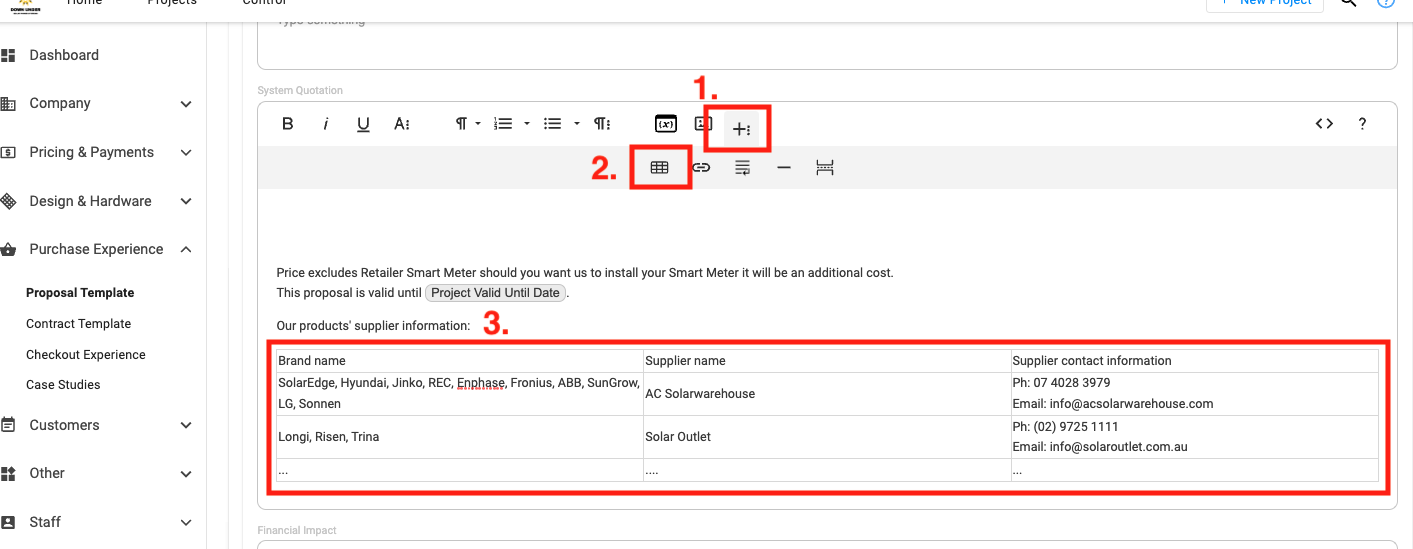Insert a page break

click(x=825, y=168)
